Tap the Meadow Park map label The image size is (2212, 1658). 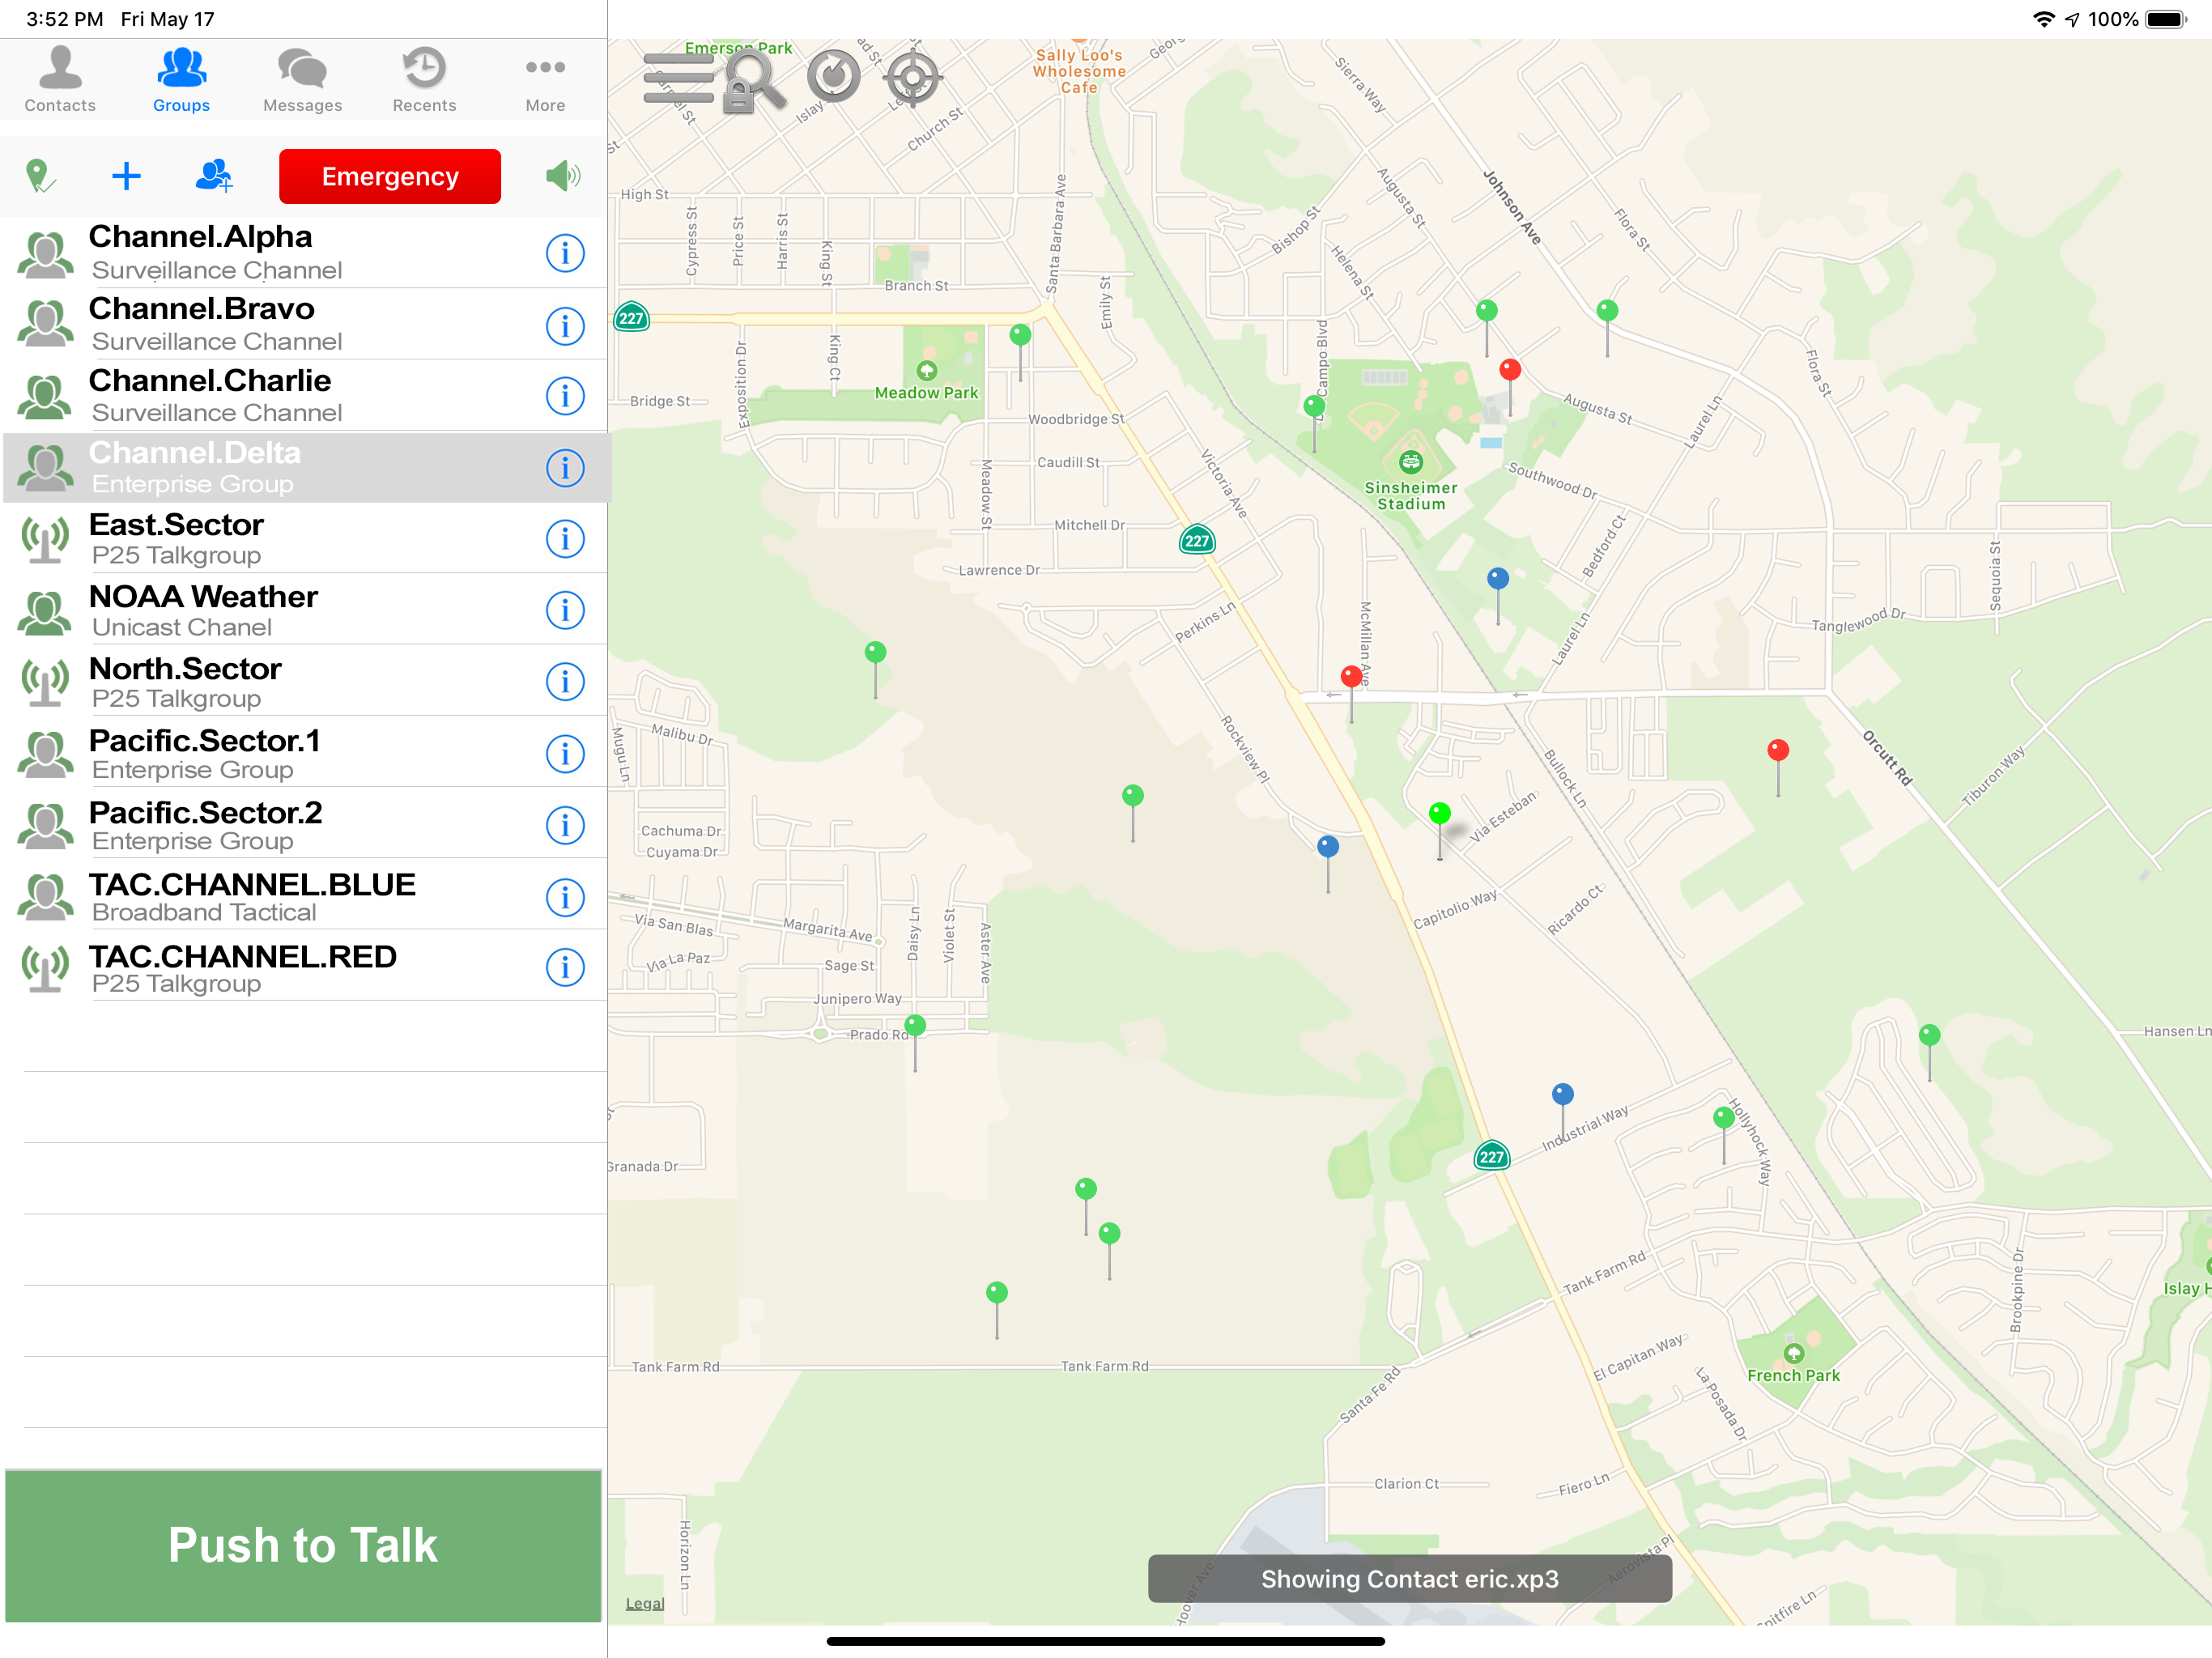tap(926, 393)
